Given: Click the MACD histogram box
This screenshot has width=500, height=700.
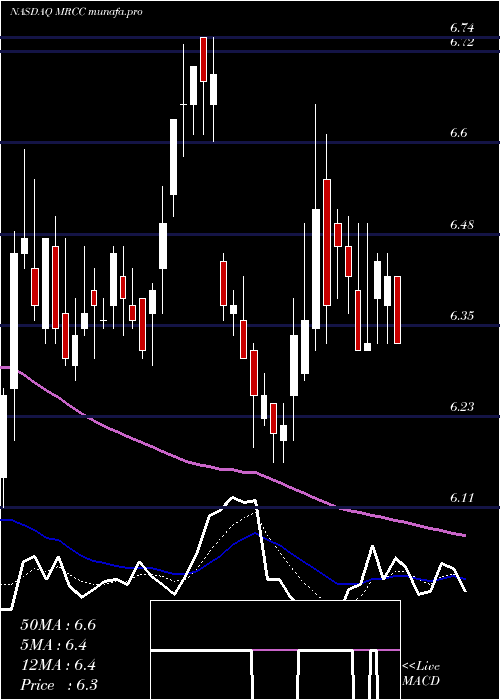Looking at the screenshot, I should pyautogui.click(x=275, y=650).
